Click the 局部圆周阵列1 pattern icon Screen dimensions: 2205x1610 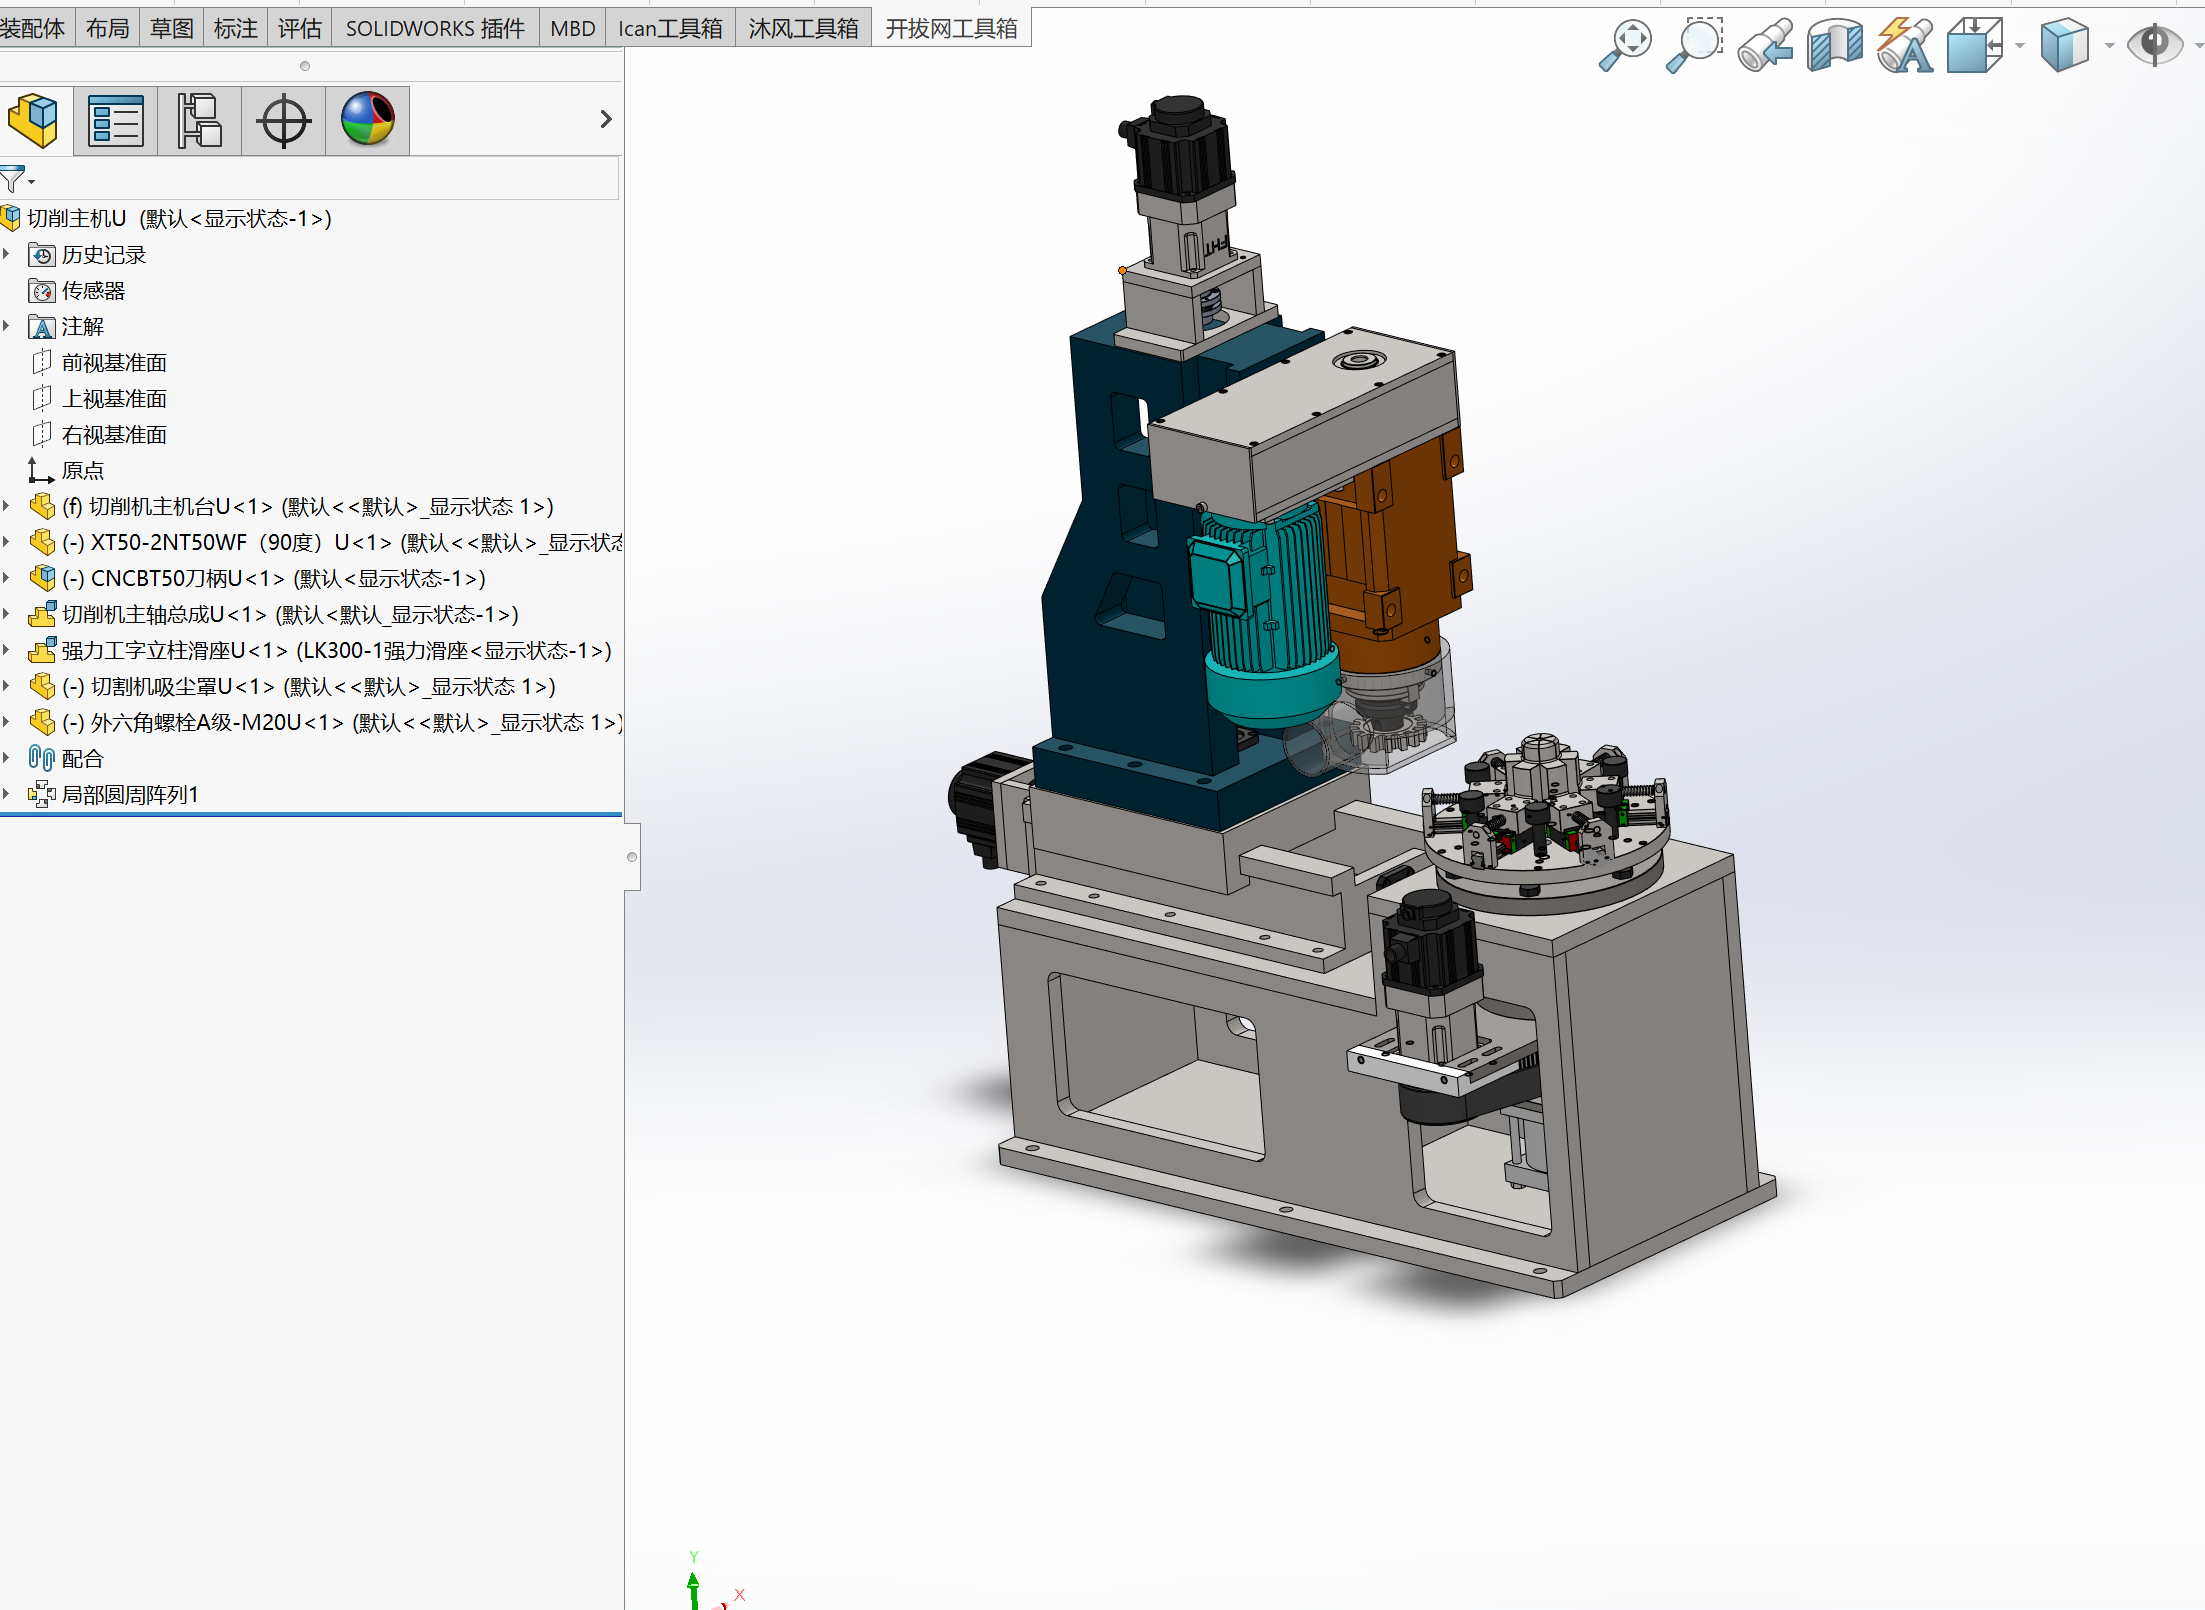pyautogui.click(x=42, y=795)
